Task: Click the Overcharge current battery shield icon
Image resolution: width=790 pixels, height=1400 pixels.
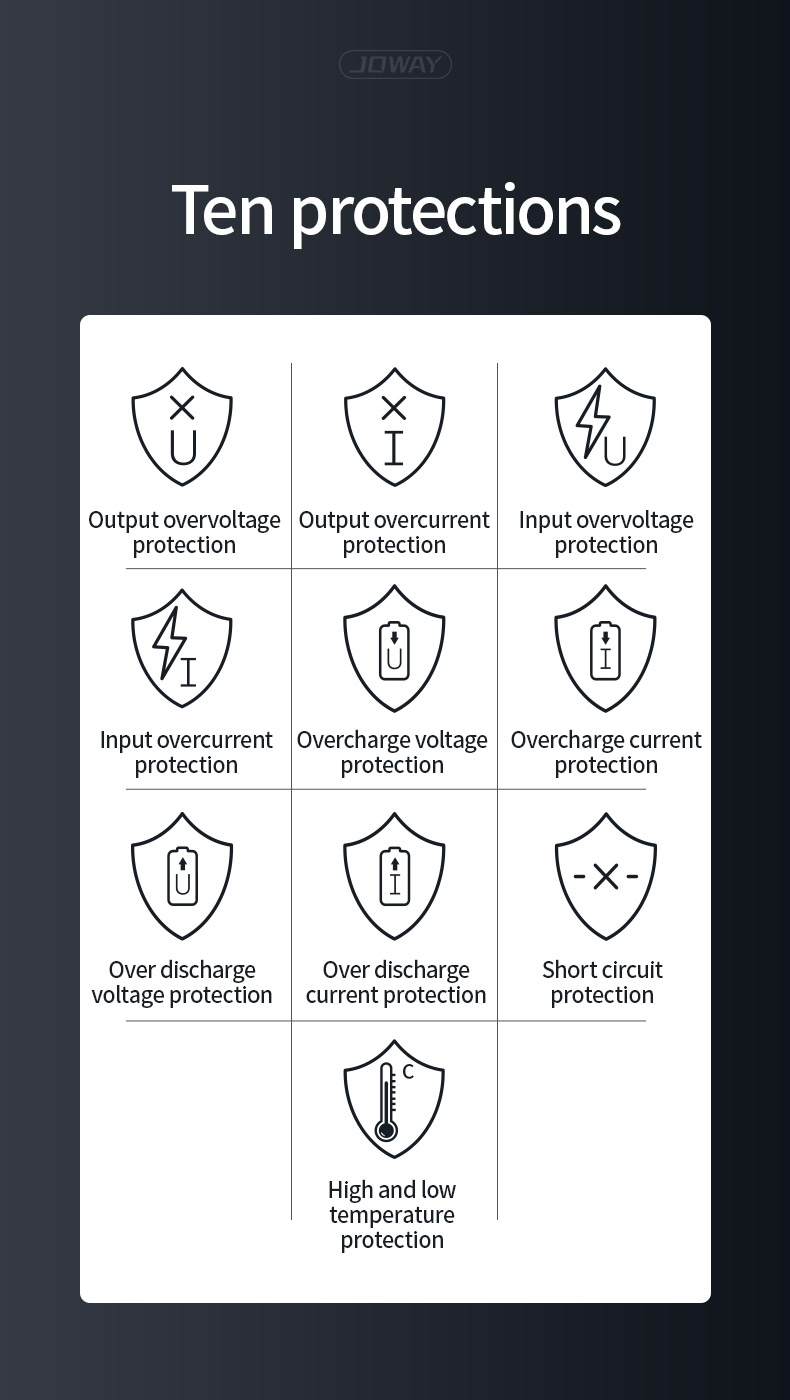Action: coord(606,648)
